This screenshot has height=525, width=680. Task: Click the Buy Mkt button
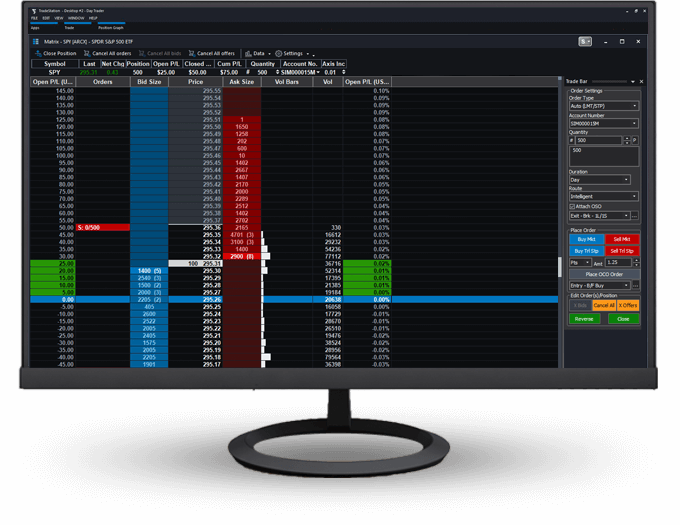pyautogui.click(x=586, y=239)
